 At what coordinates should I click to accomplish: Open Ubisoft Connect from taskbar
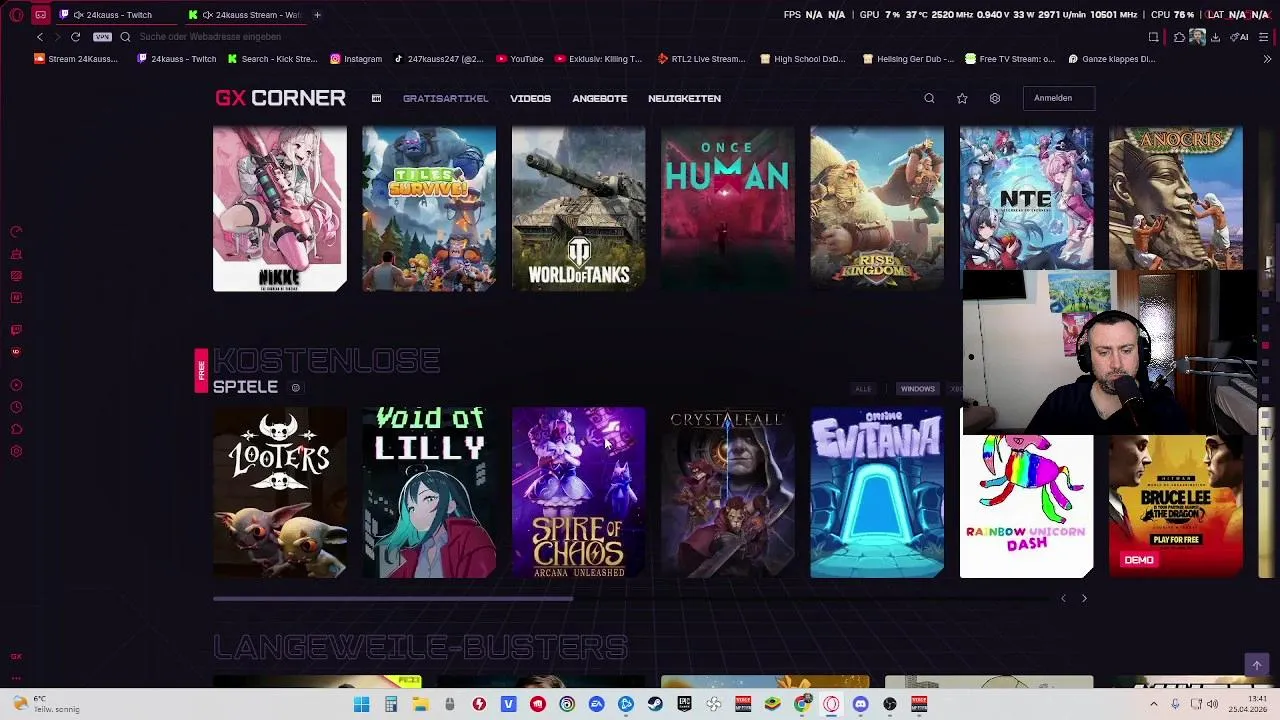coord(567,704)
